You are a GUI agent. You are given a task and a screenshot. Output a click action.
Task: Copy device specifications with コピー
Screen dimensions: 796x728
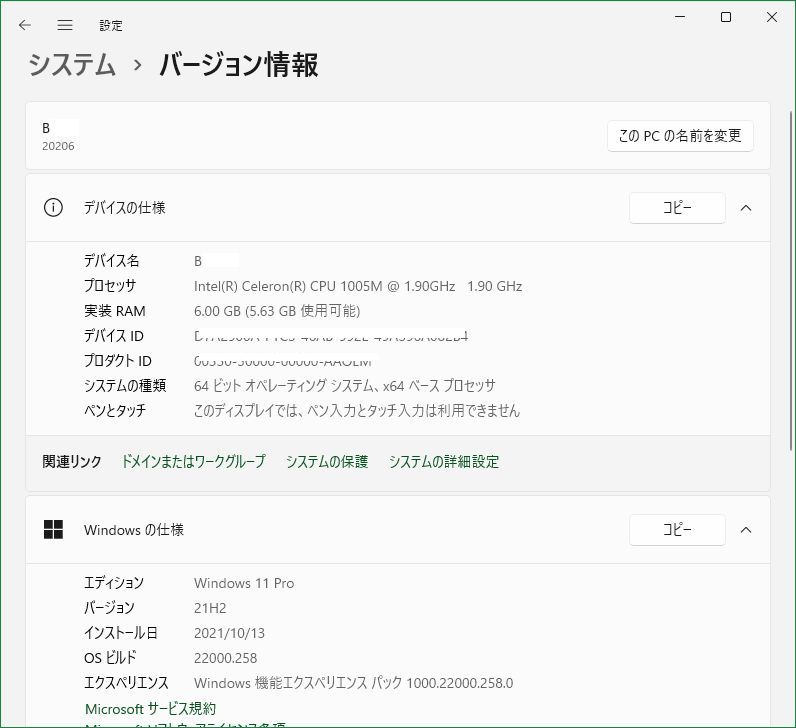click(677, 208)
